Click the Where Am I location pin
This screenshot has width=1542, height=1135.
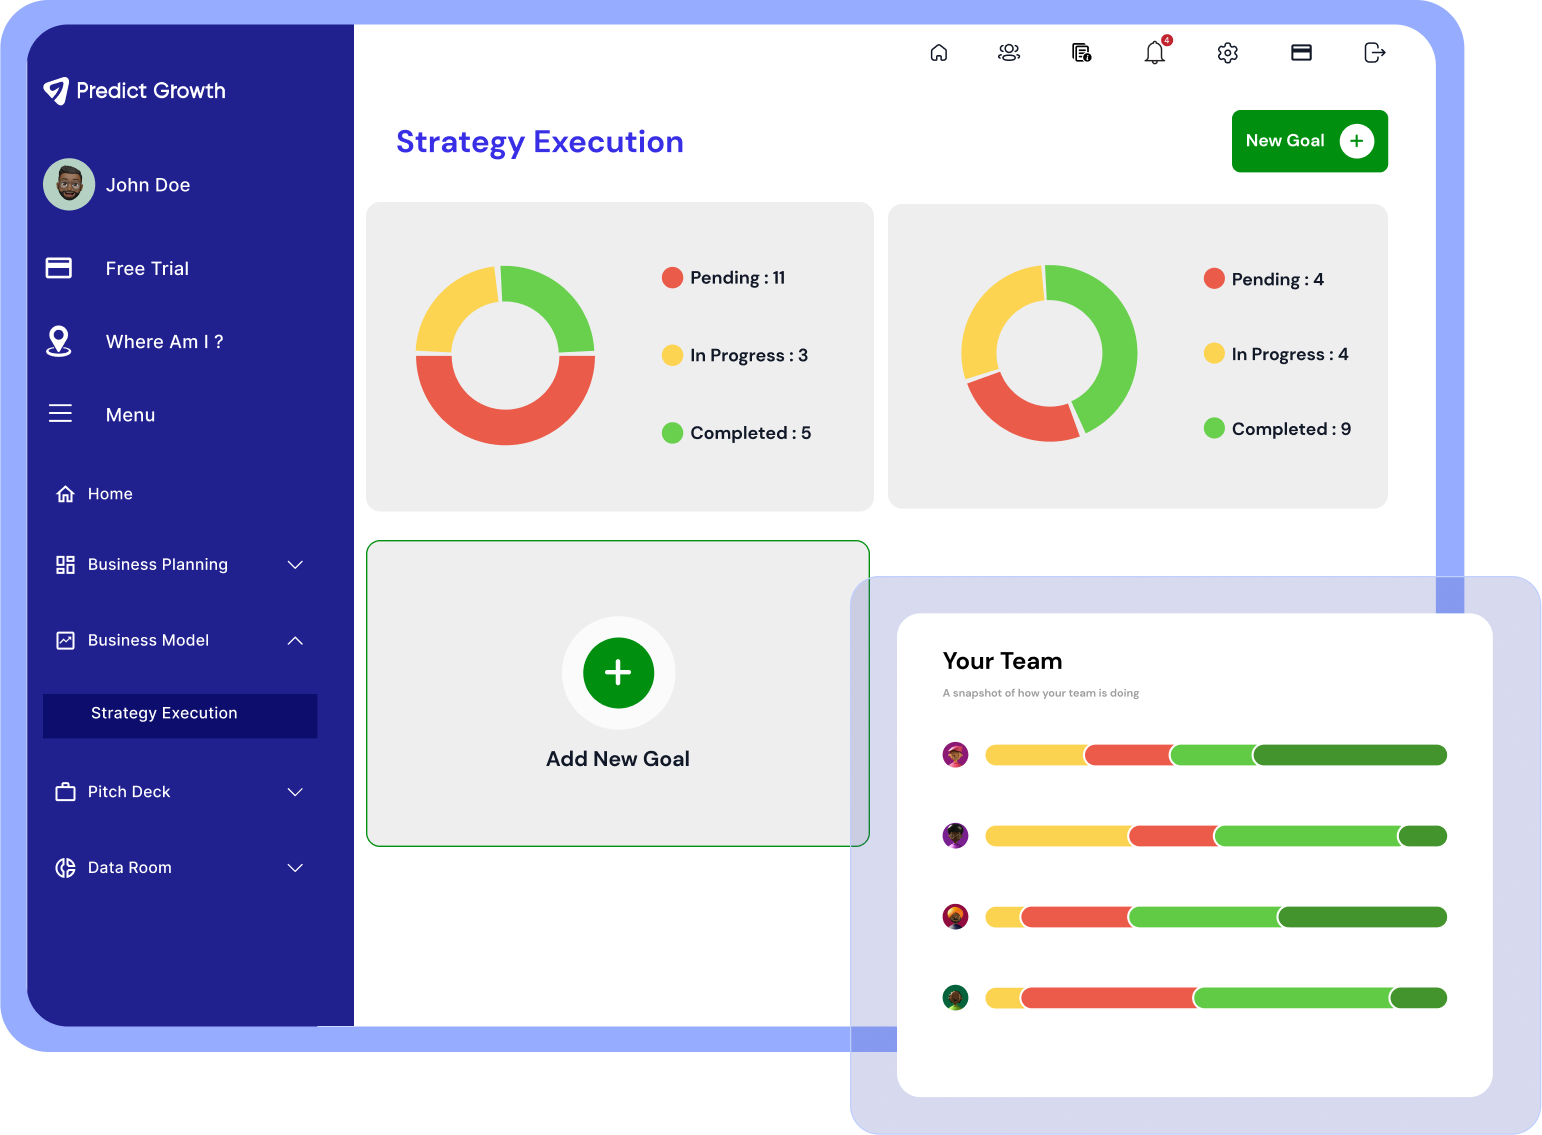tap(59, 341)
